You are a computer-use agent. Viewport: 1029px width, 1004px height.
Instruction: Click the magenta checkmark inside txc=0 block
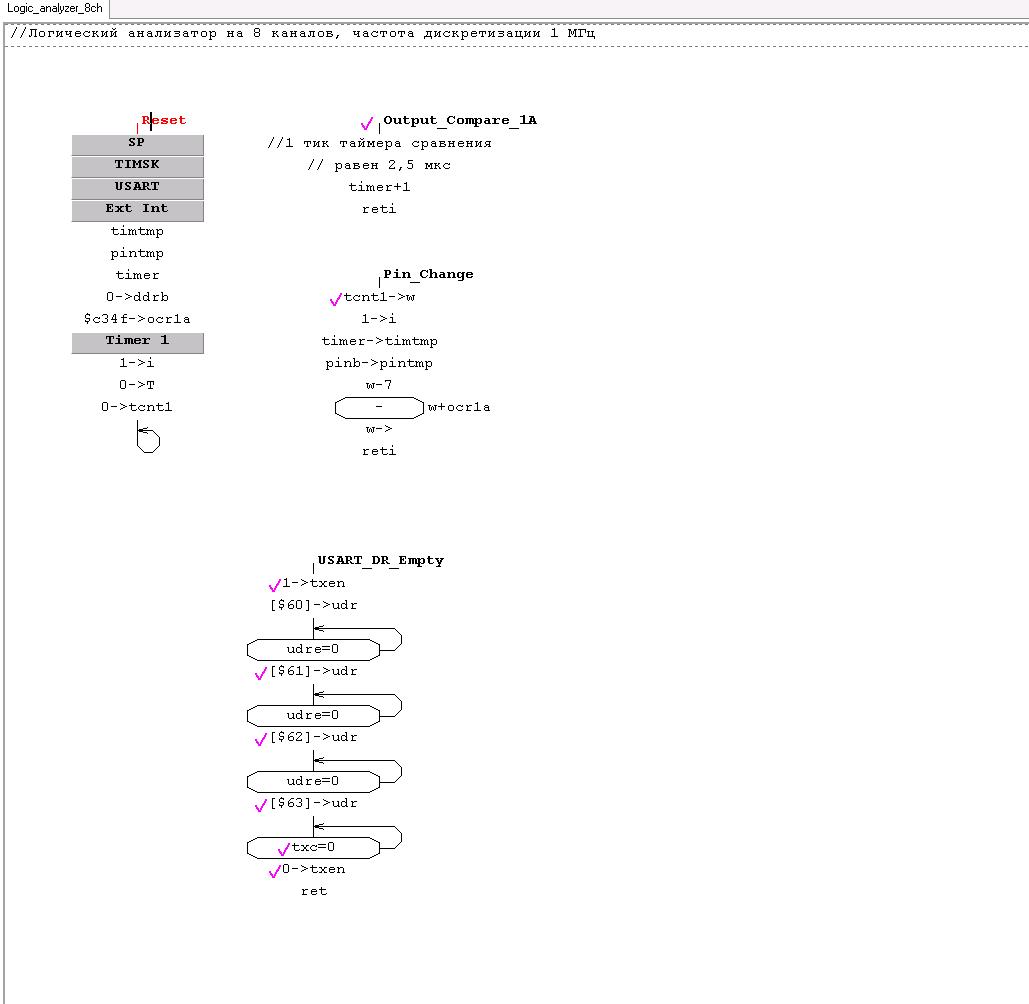[x=284, y=850]
